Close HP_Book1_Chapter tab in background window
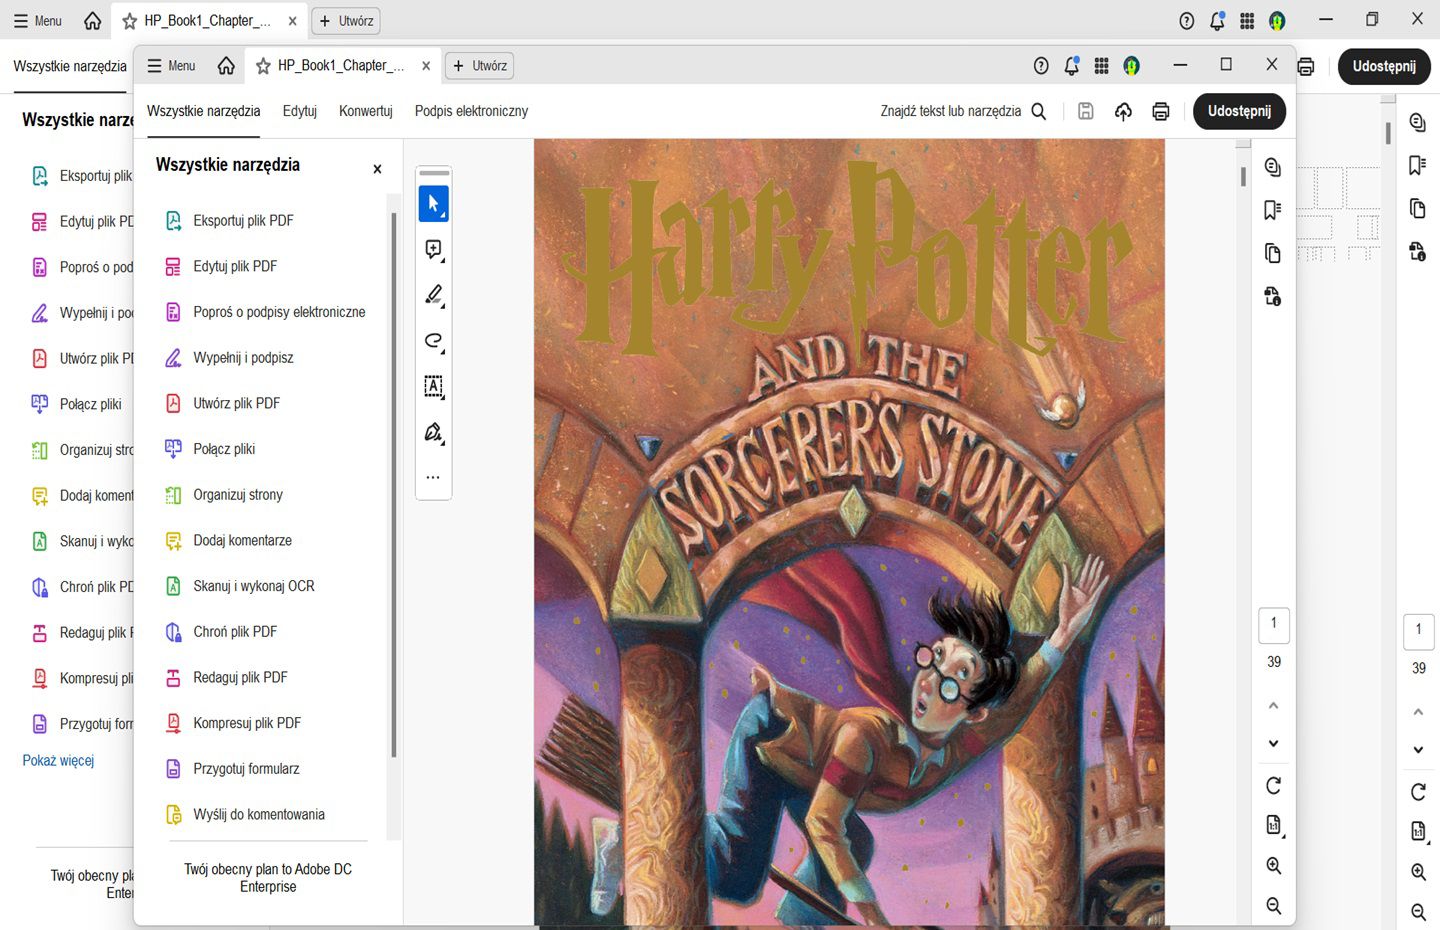Viewport: 1440px width, 930px height. pos(292,21)
